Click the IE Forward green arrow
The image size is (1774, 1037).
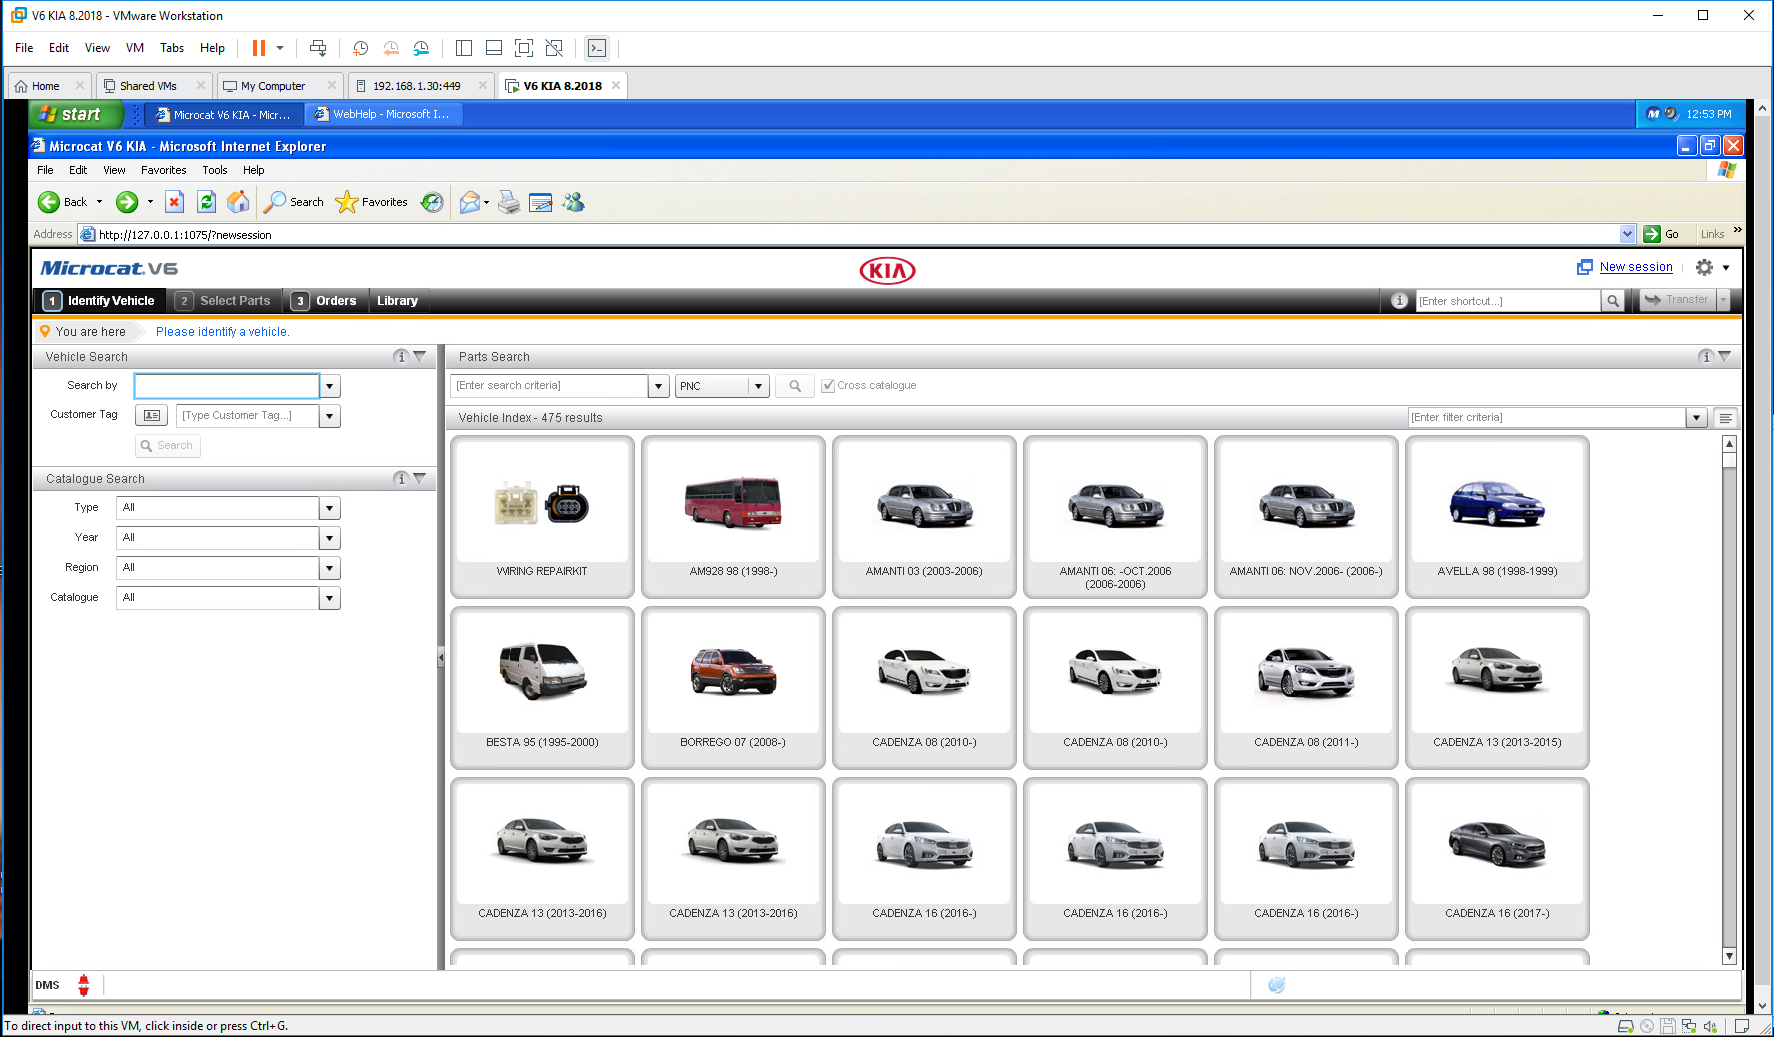coord(127,202)
